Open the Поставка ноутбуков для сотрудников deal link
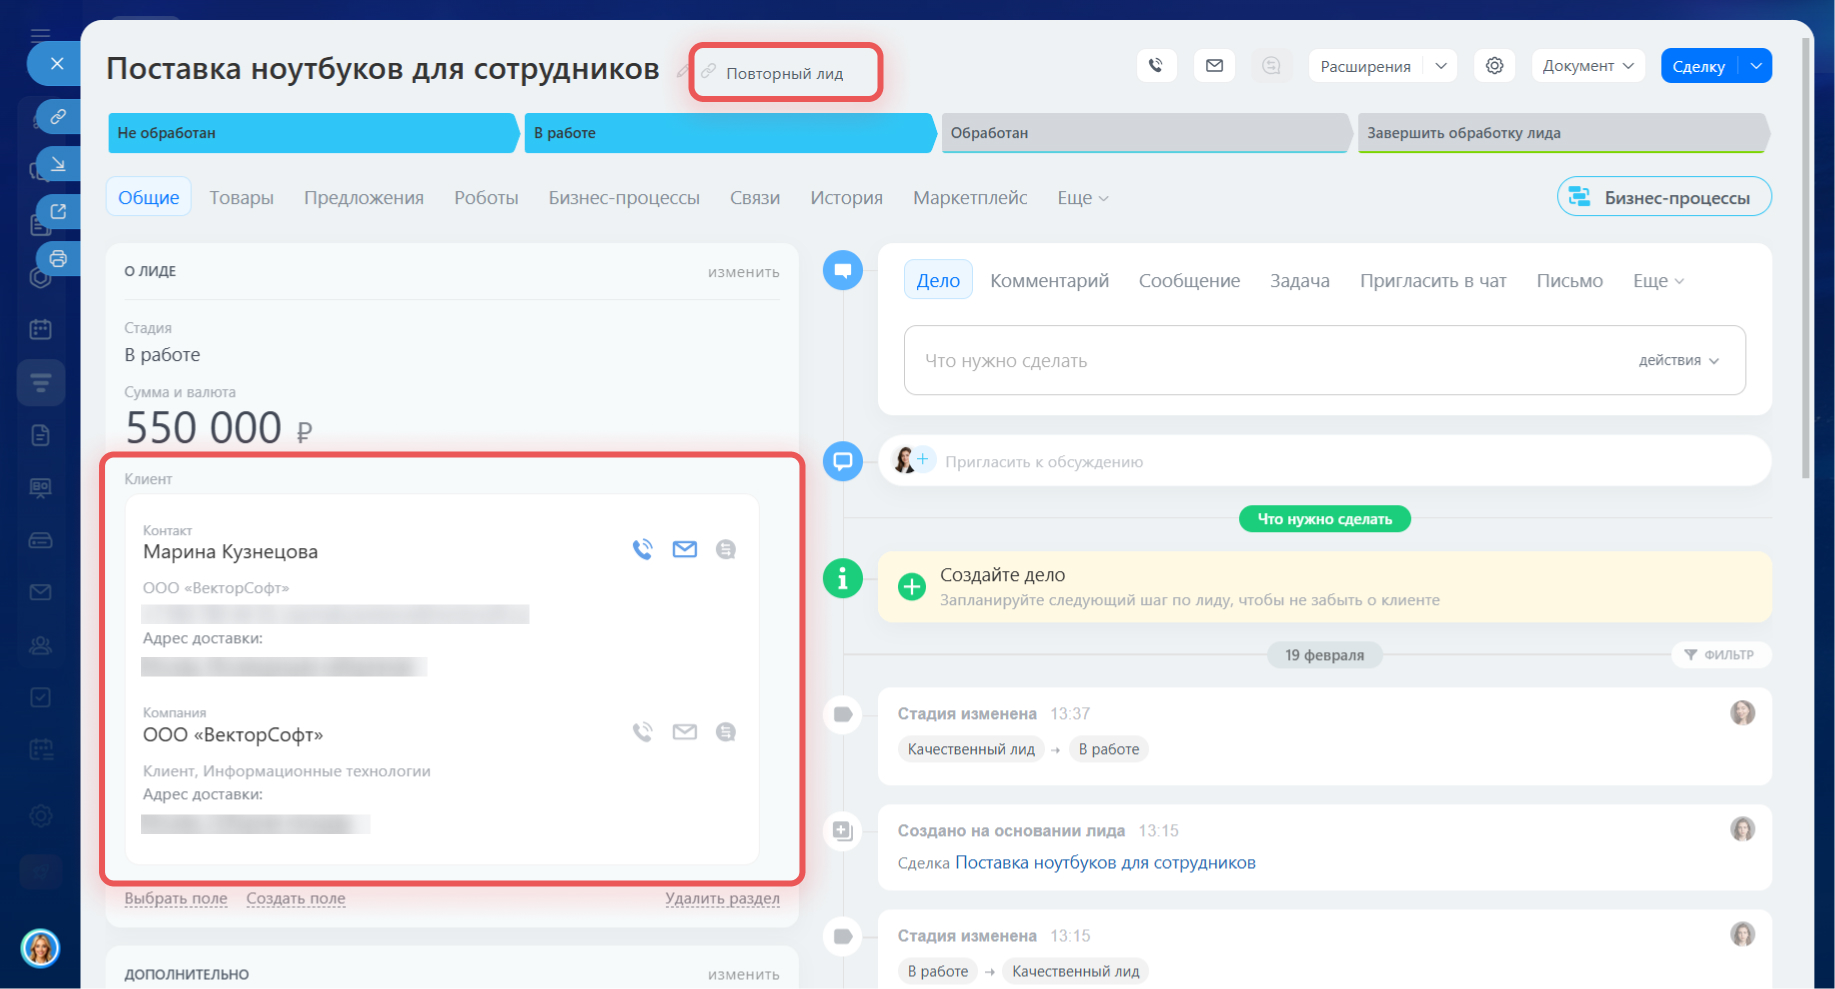1835x989 pixels. point(1105,862)
